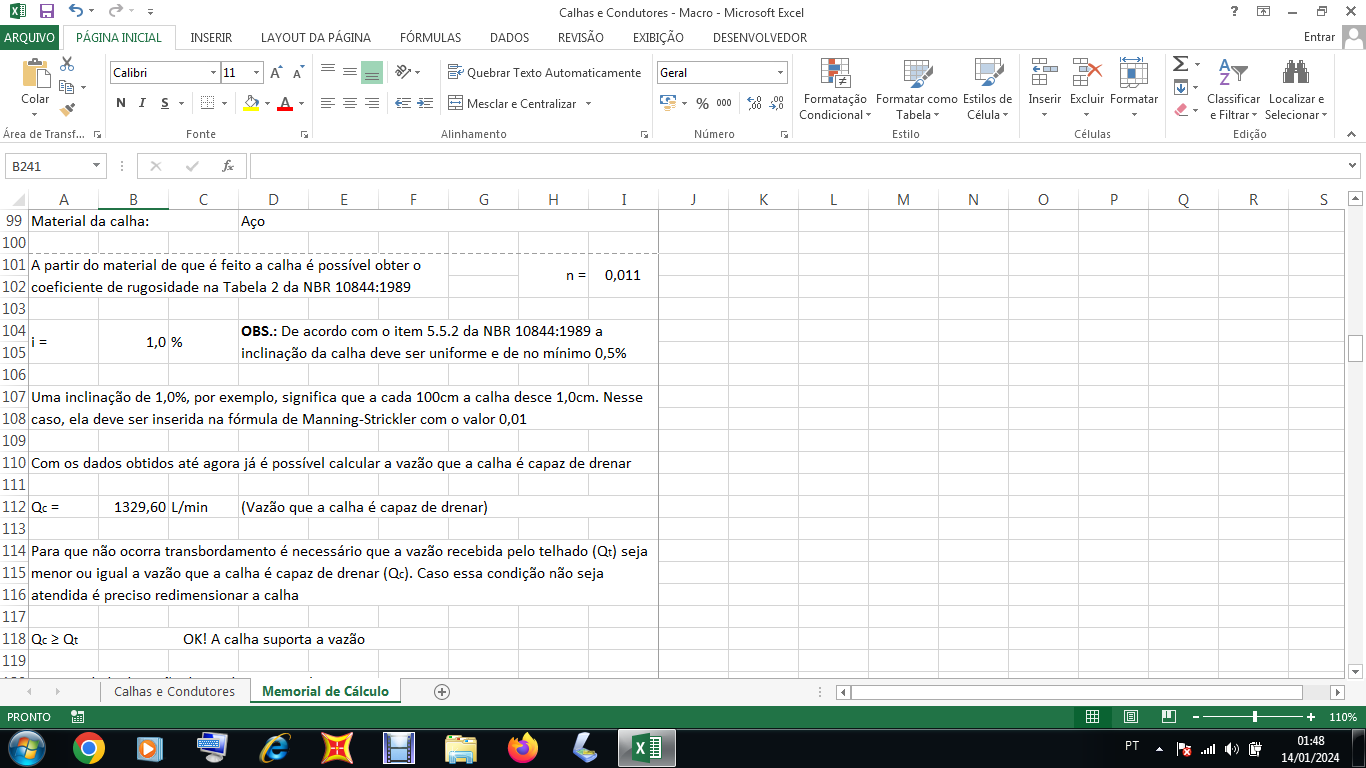
Task: Open the Name Box dropdown arrow
Action: point(97,166)
